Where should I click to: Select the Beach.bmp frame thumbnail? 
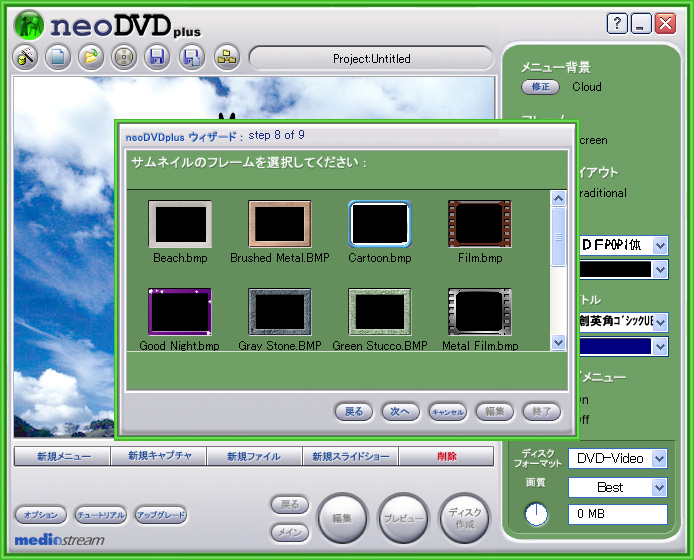(180, 224)
